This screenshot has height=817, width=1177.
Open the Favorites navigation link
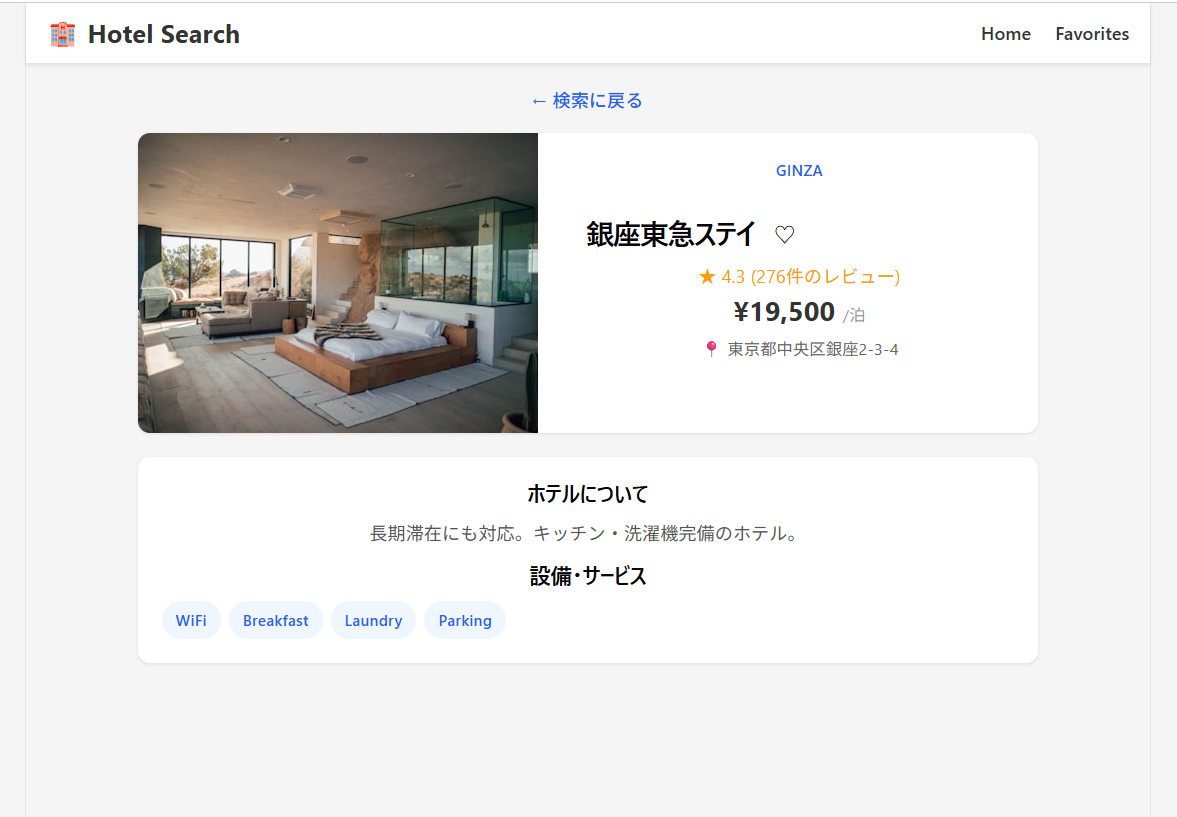pos(1092,34)
